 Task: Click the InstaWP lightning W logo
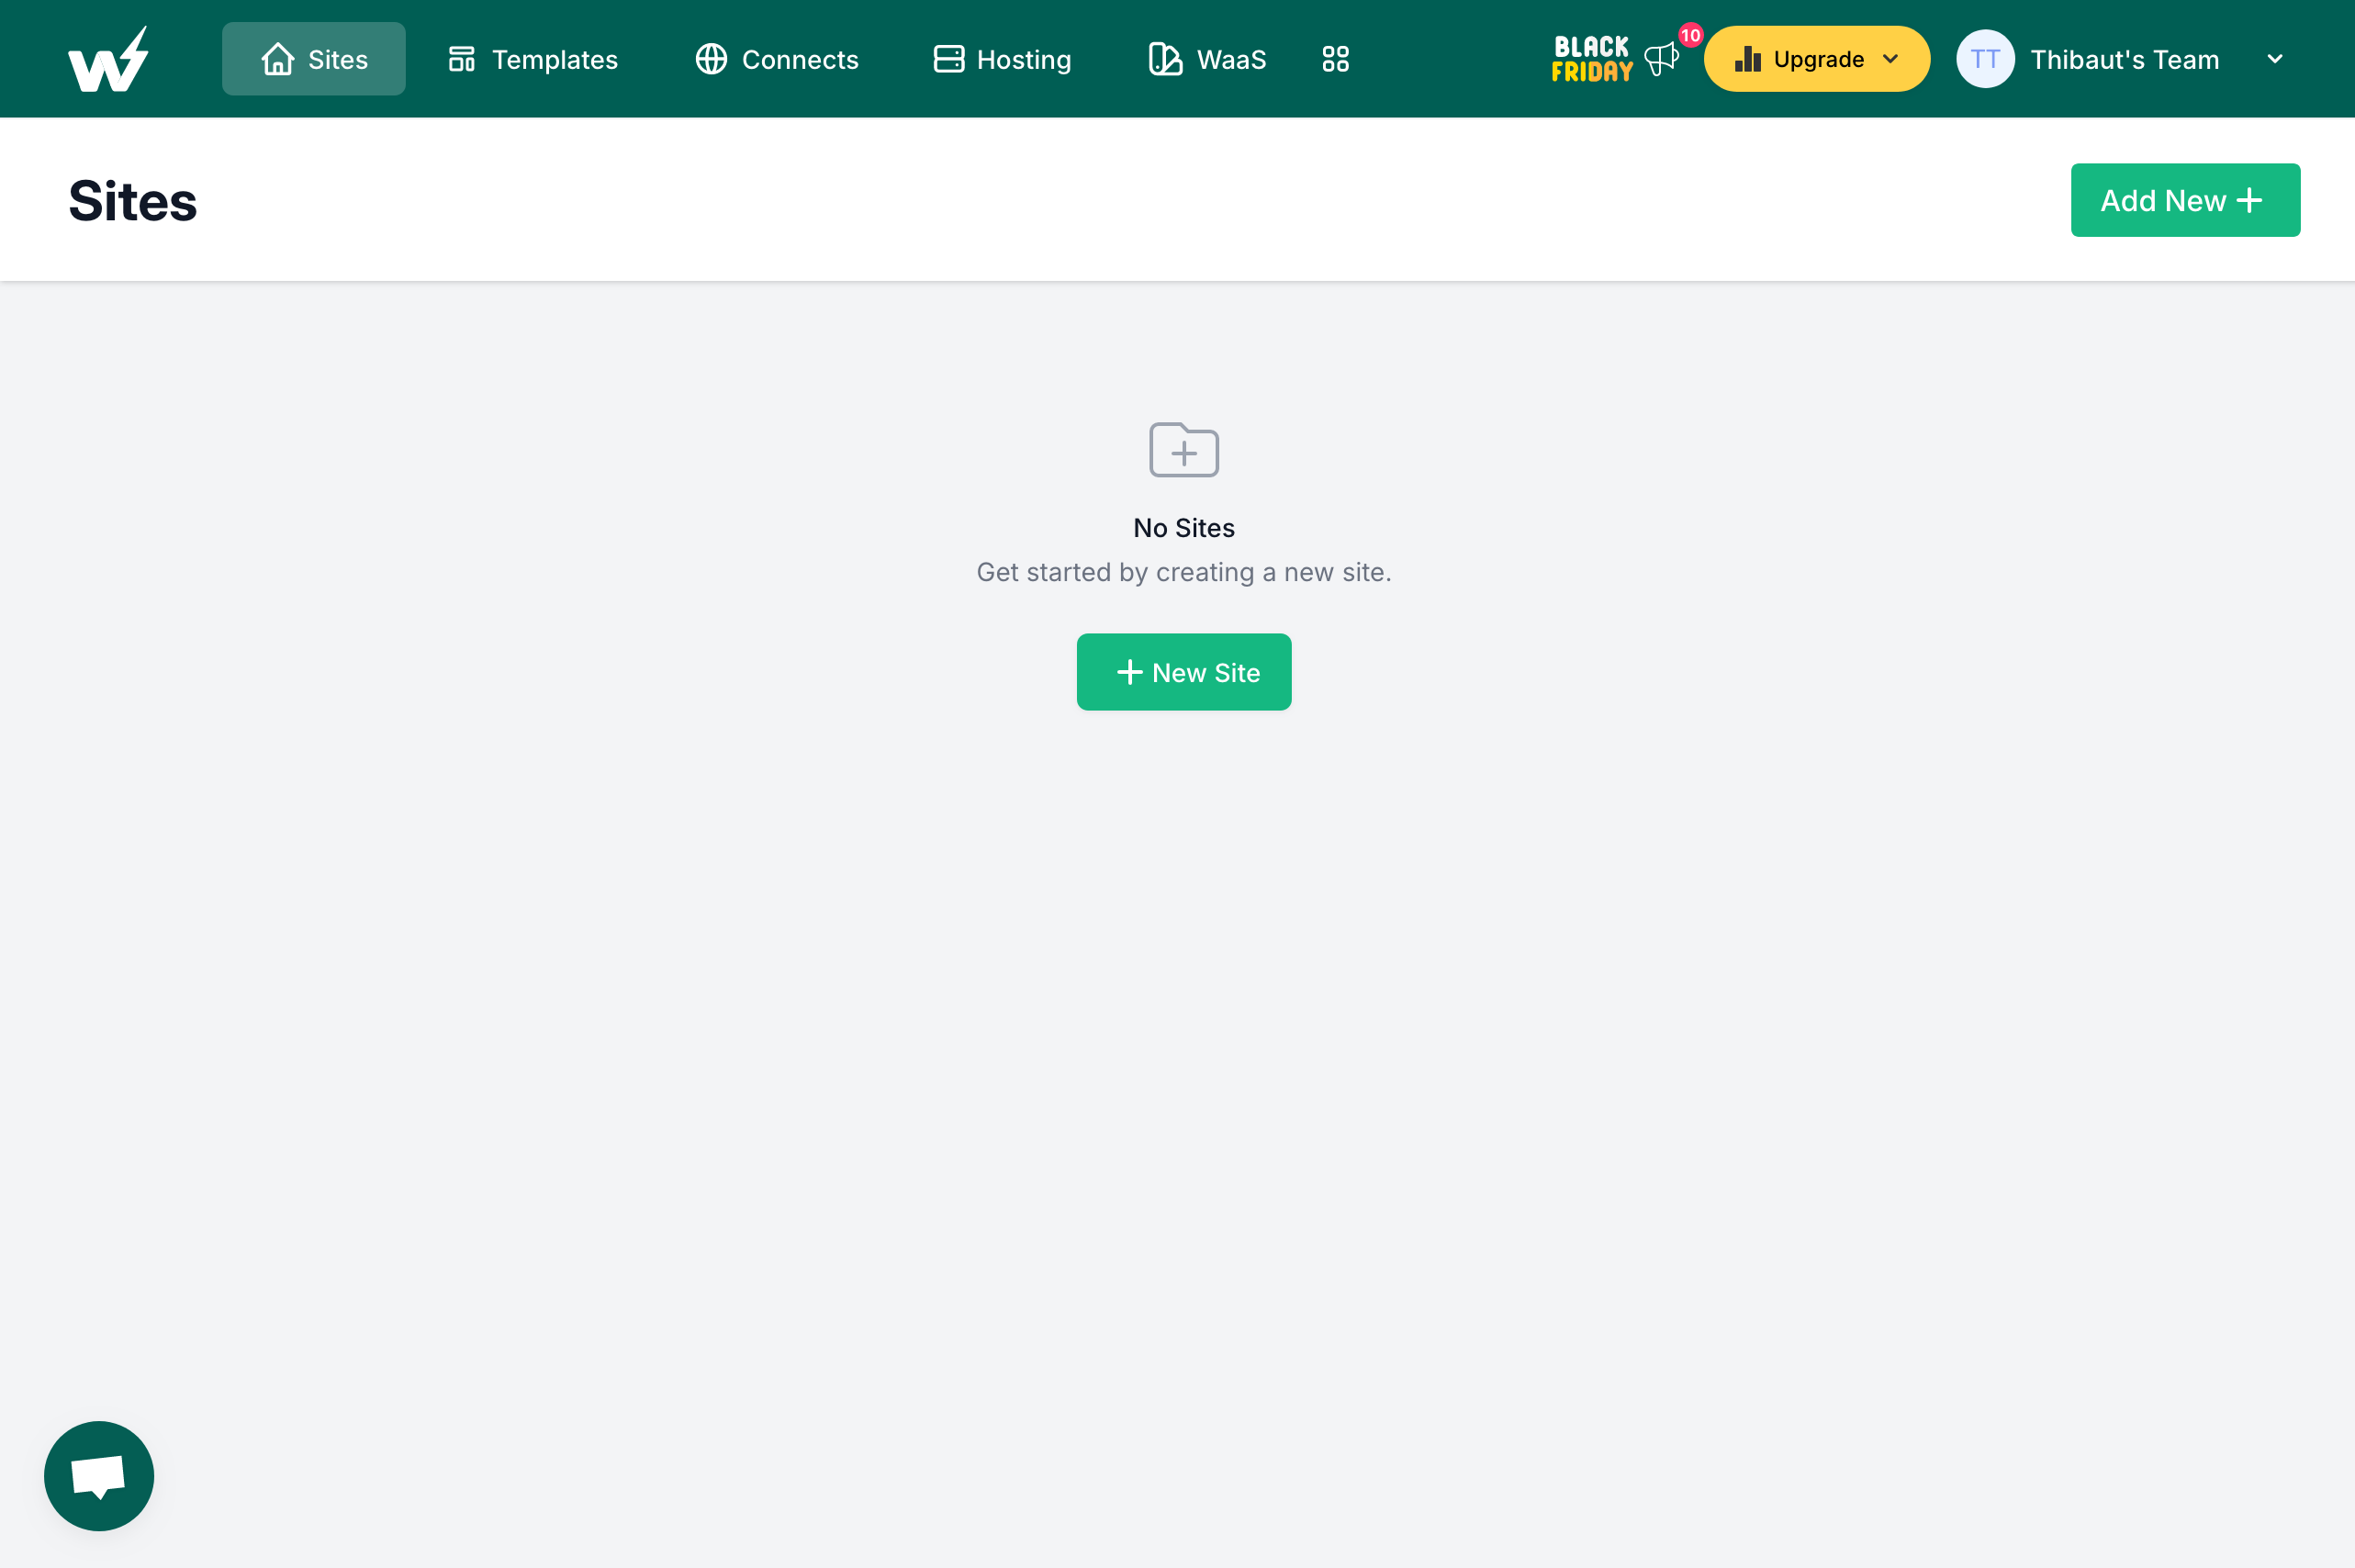108,60
